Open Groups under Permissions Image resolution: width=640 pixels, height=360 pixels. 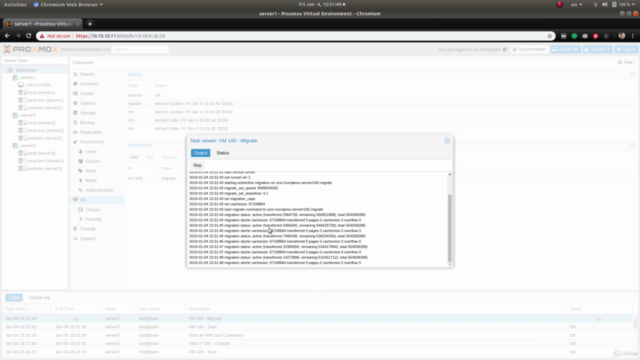click(93, 161)
